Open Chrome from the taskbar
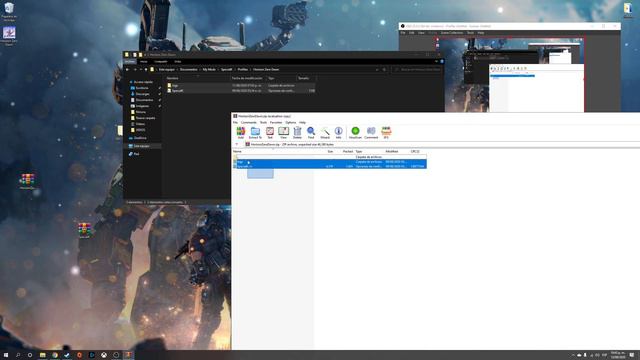The height and width of the screenshot is (360, 640). pos(55,355)
